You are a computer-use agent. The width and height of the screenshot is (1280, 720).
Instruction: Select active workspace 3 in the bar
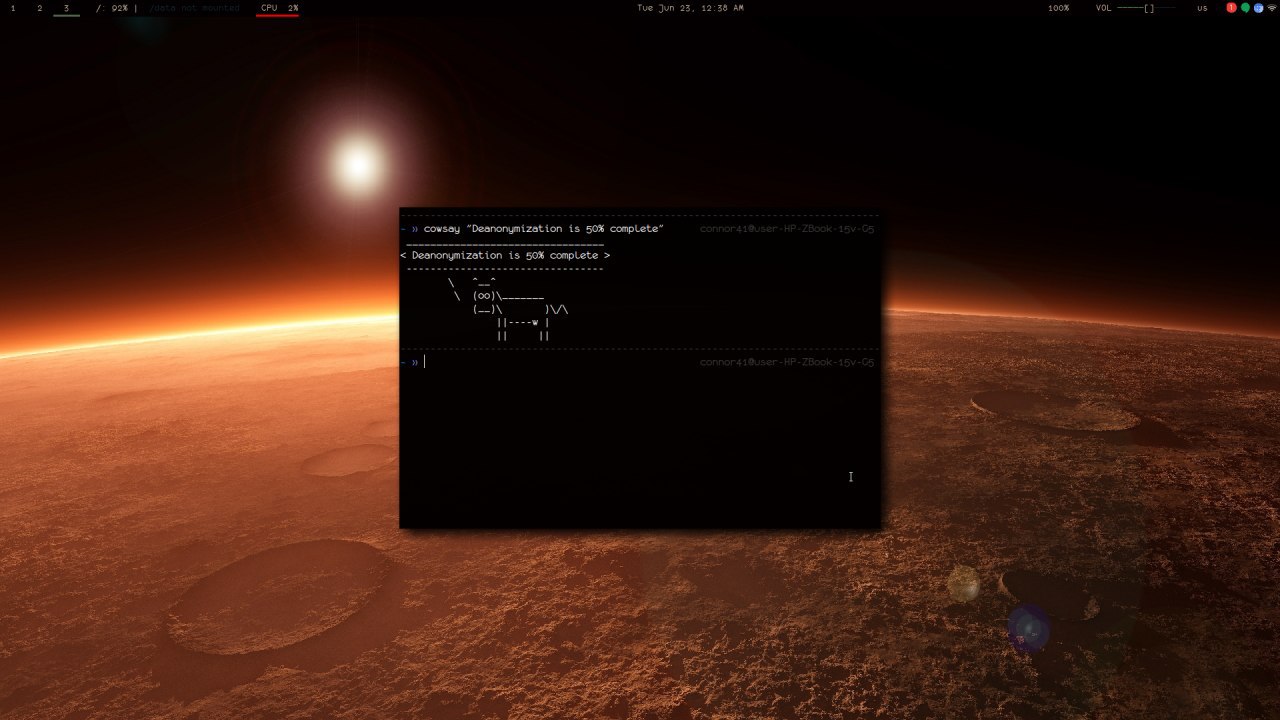(66, 8)
